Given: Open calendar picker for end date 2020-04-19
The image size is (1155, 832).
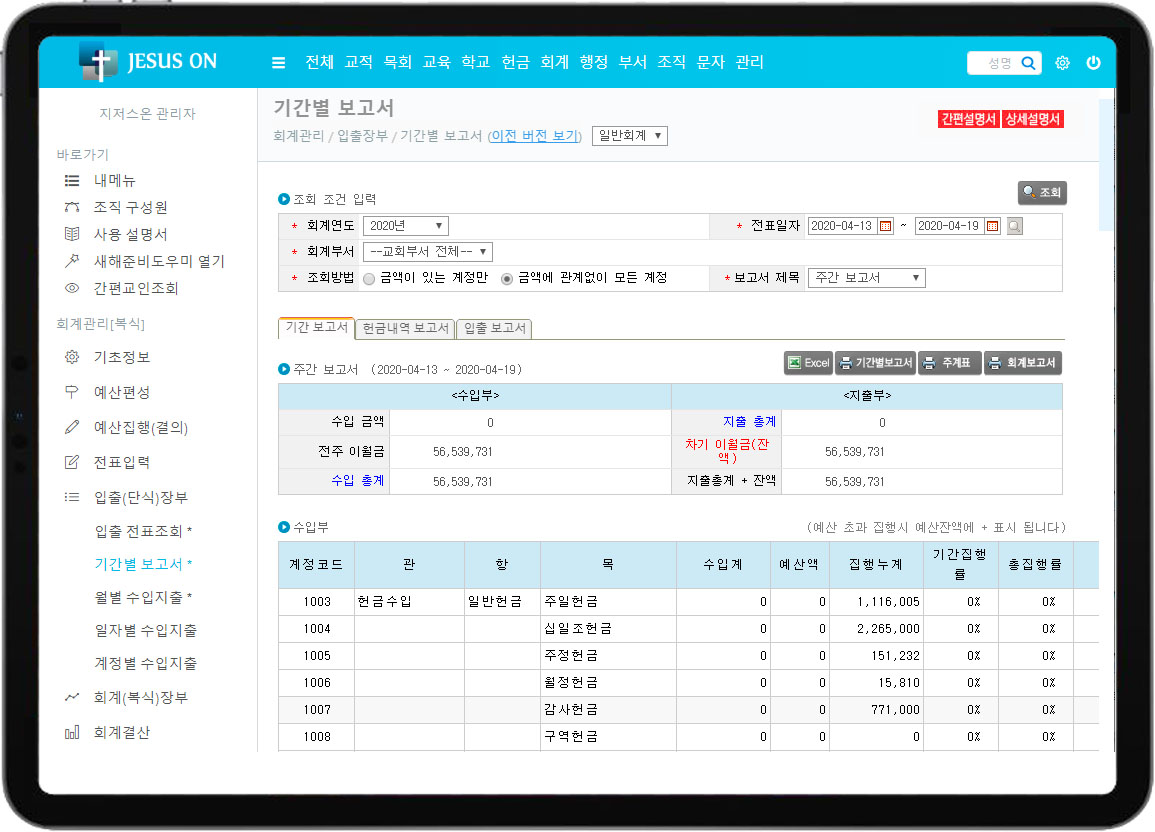Looking at the screenshot, I should click(992, 227).
